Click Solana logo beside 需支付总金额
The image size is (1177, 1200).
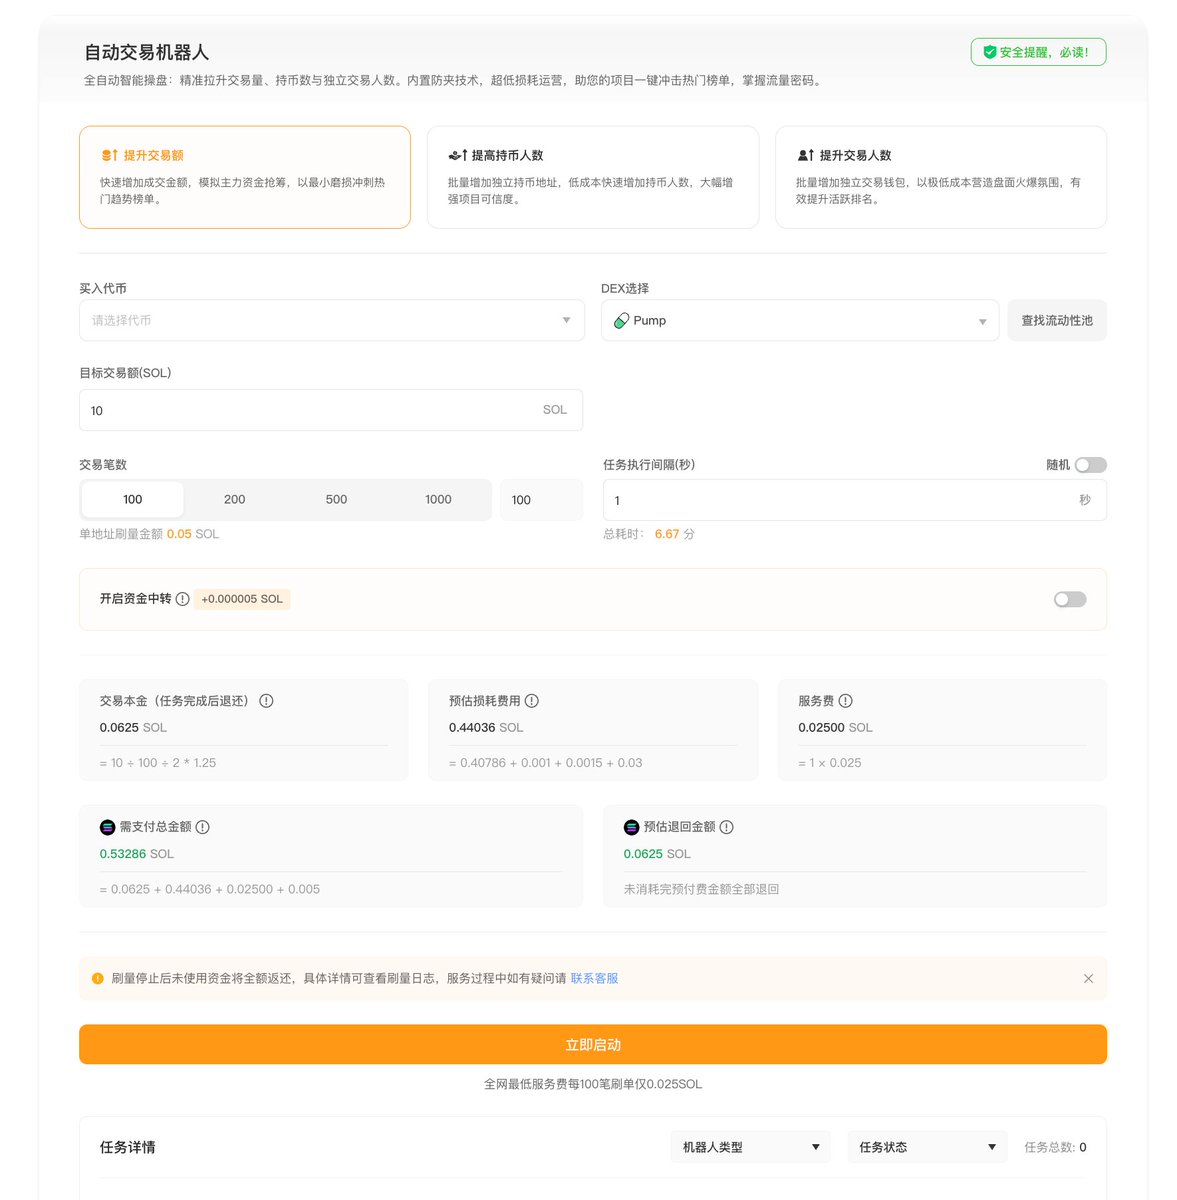coord(108,827)
